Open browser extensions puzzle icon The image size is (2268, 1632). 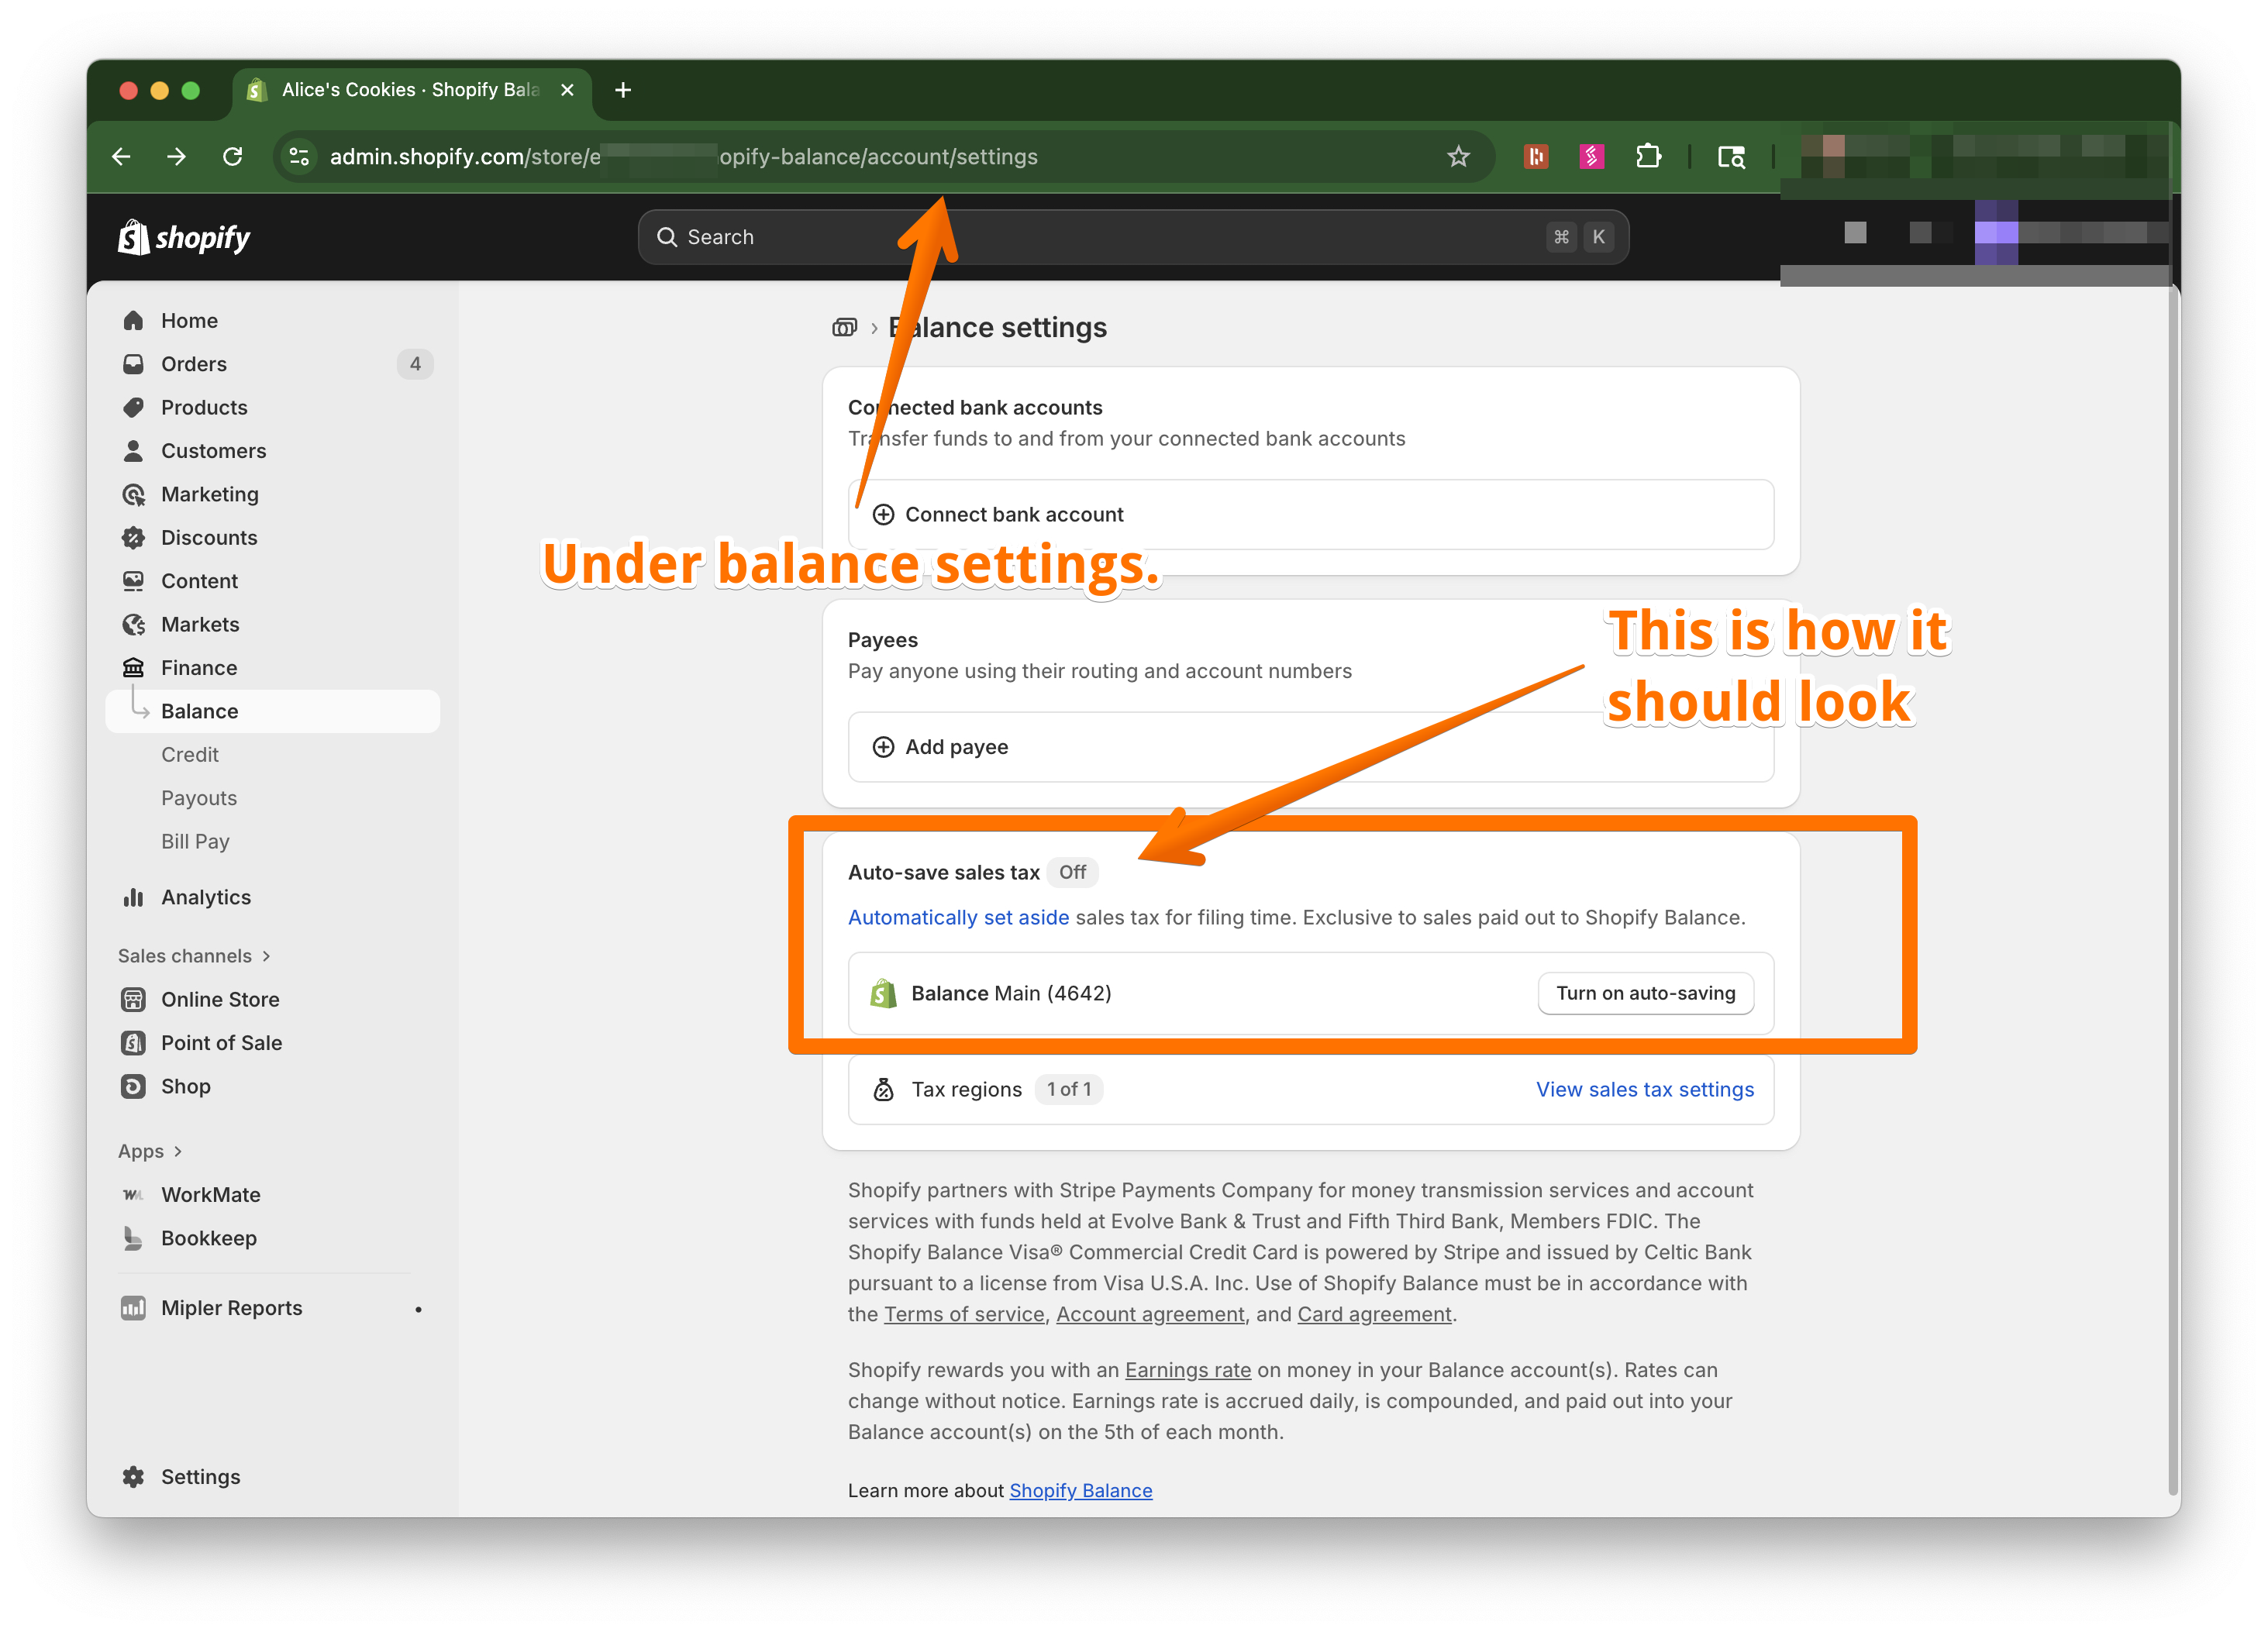point(1648,157)
